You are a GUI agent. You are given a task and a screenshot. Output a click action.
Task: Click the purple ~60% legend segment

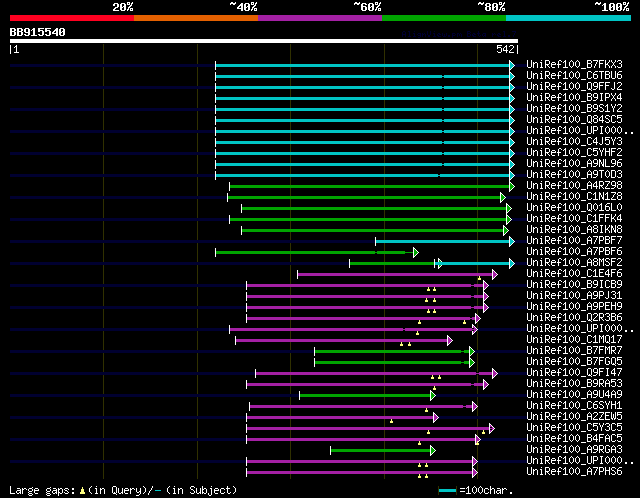coord(320,18)
